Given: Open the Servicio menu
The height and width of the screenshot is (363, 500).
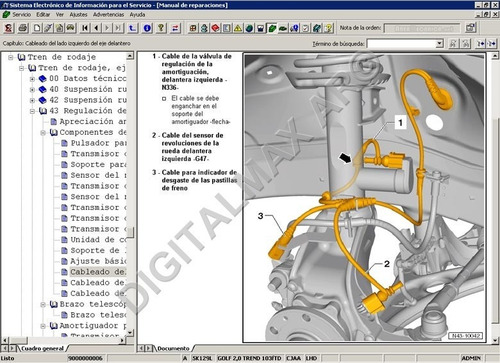Looking at the screenshot, I should [x=21, y=15].
